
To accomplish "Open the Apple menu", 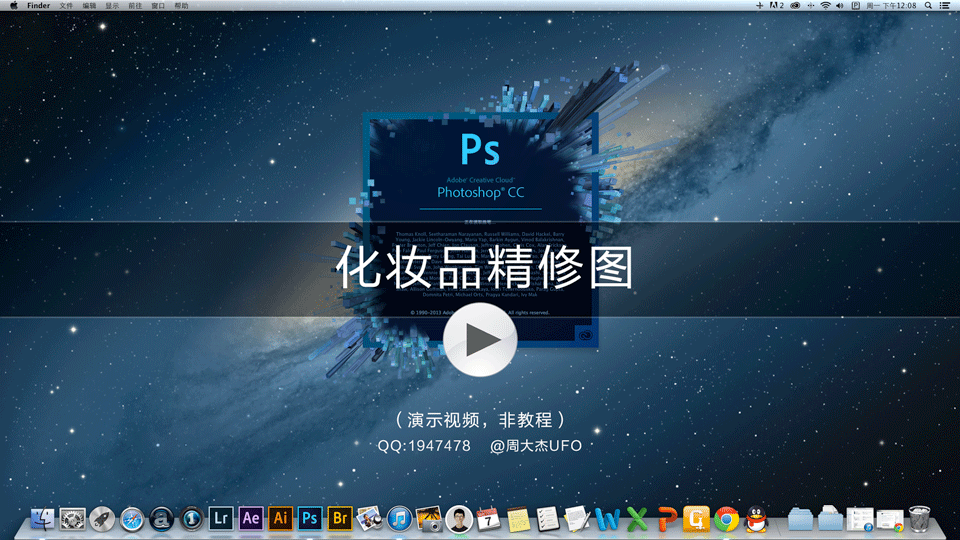I will click(13, 6).
